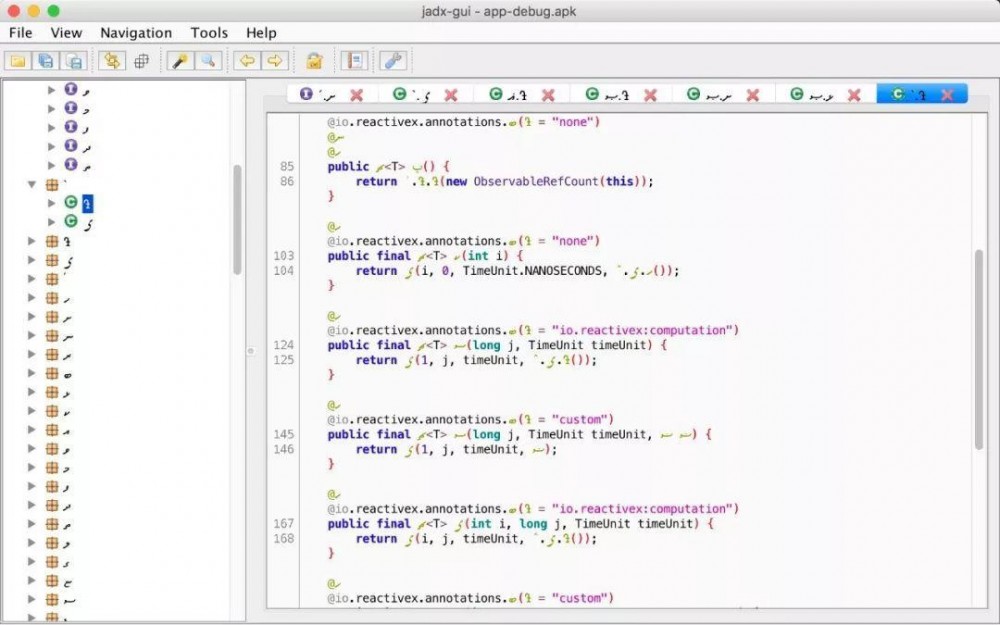Image resolution: width=1000 pixels, height=625 pixels.
Task: Click the Open file folder icon
Action: click(x=18, y=61)
